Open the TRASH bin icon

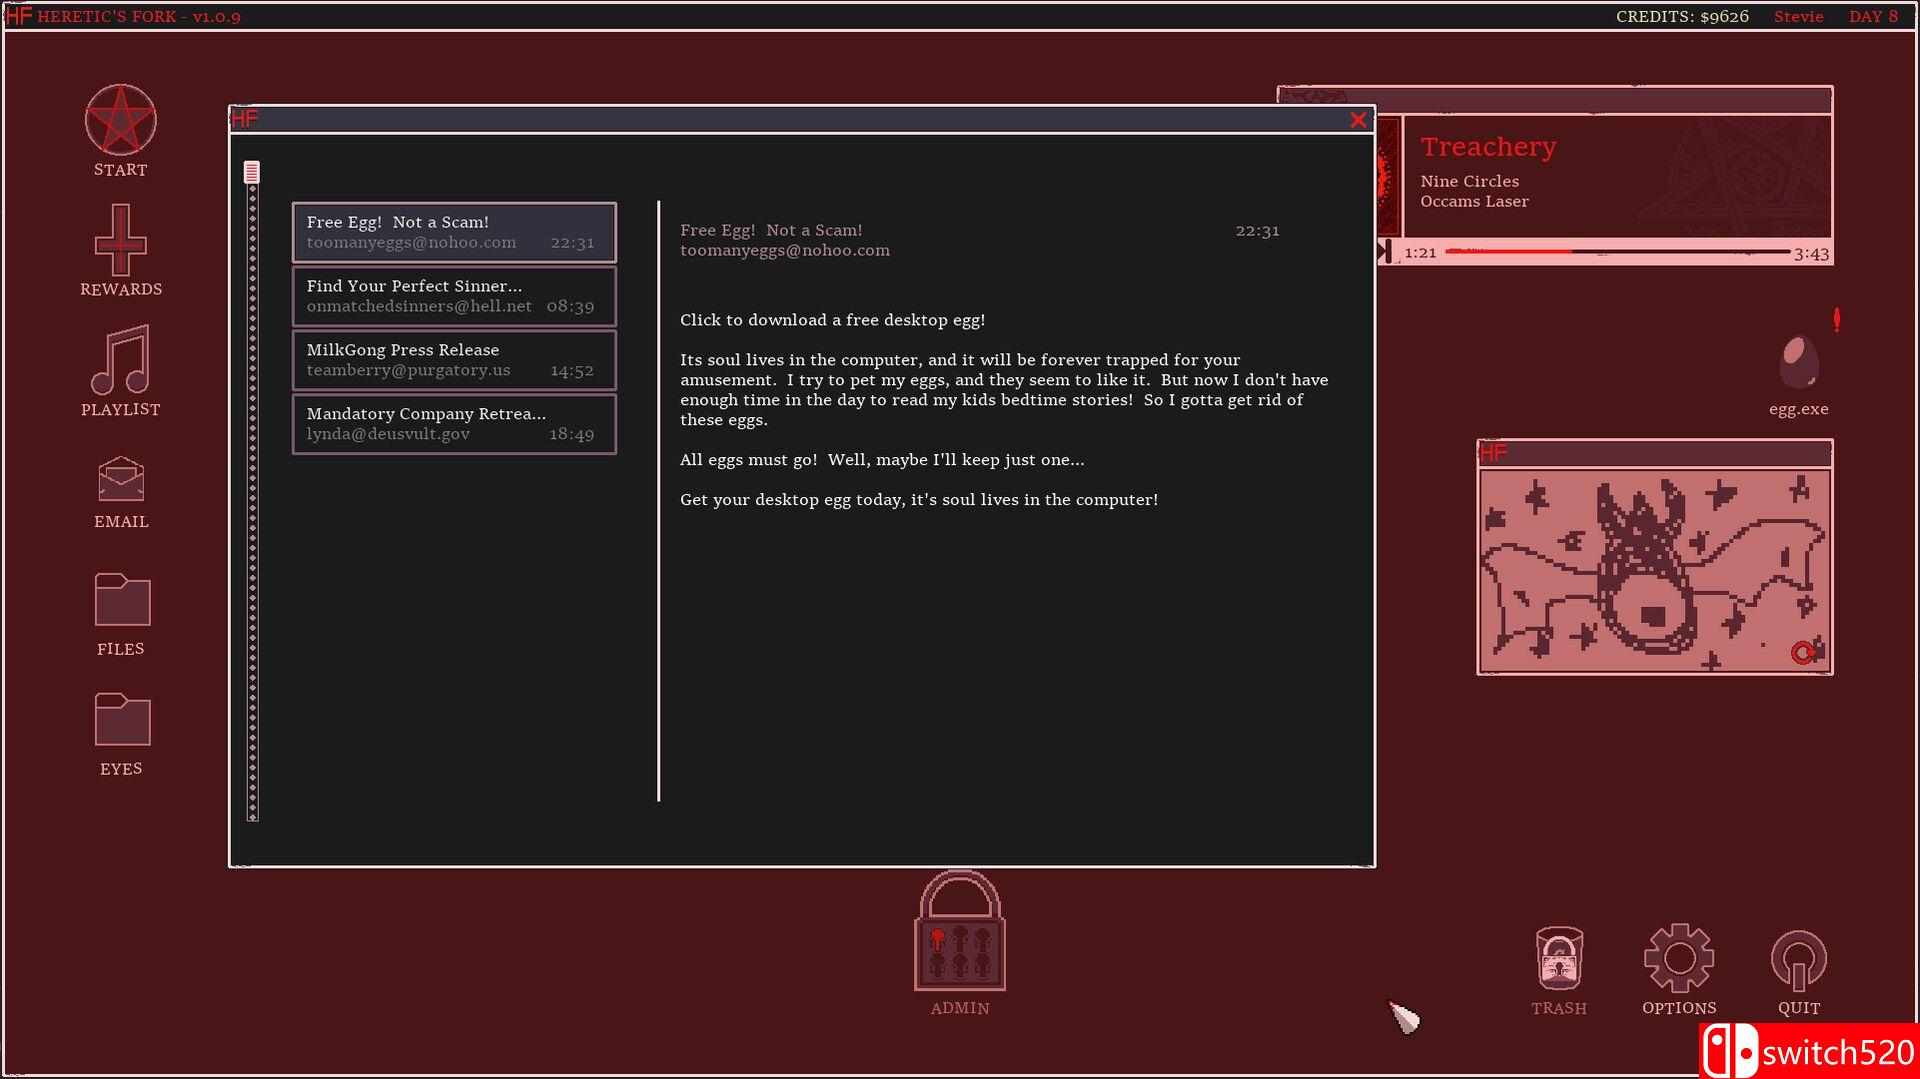(x=1558, y=958)
